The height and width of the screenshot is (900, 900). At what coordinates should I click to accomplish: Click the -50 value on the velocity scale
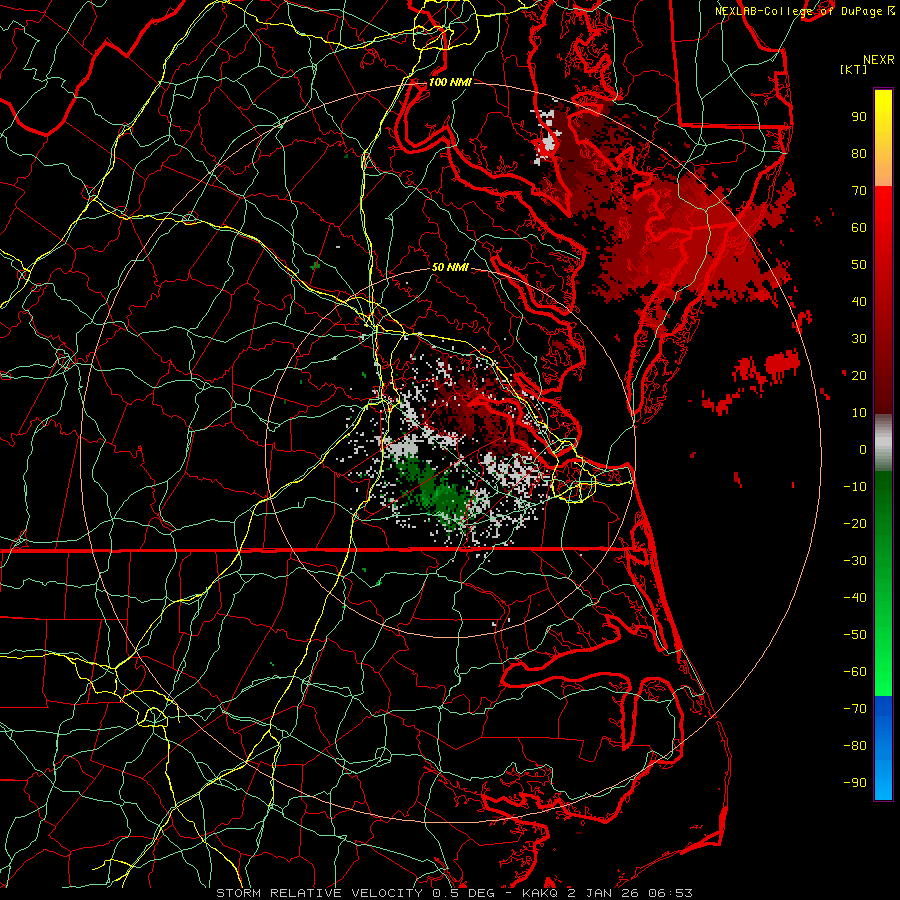[x=855, y=635]
